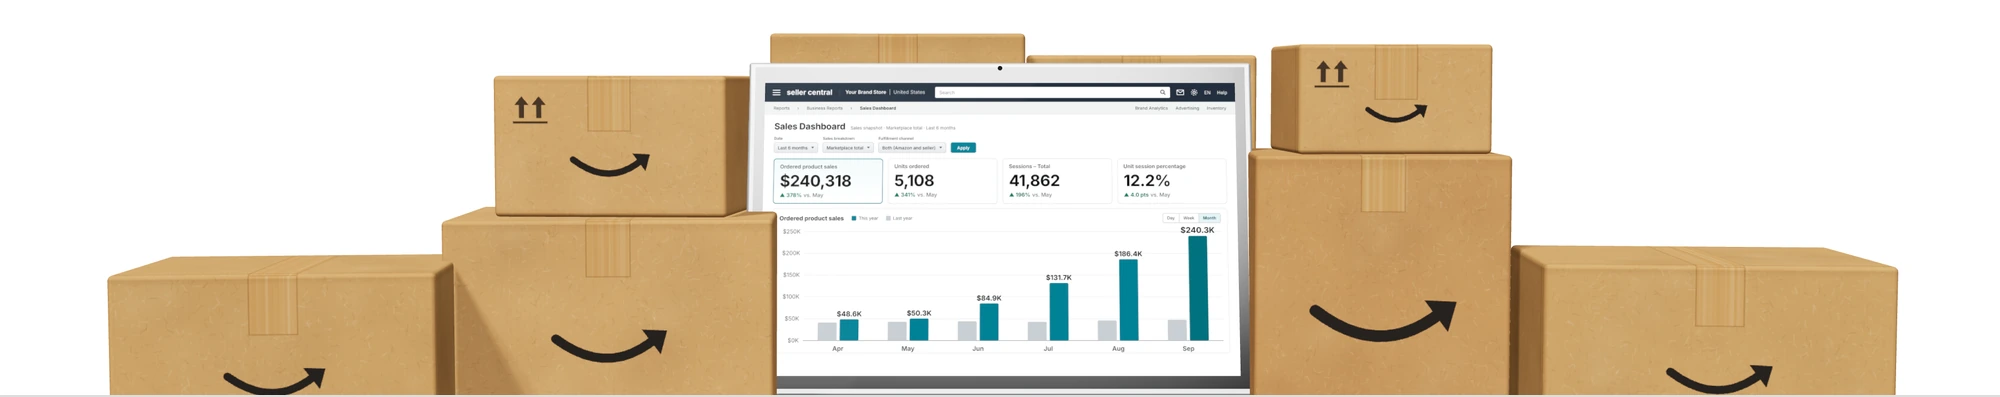Click the Sales Dashboard heading
This screenshot has height=397, width=2000.
tap(810, 127)
